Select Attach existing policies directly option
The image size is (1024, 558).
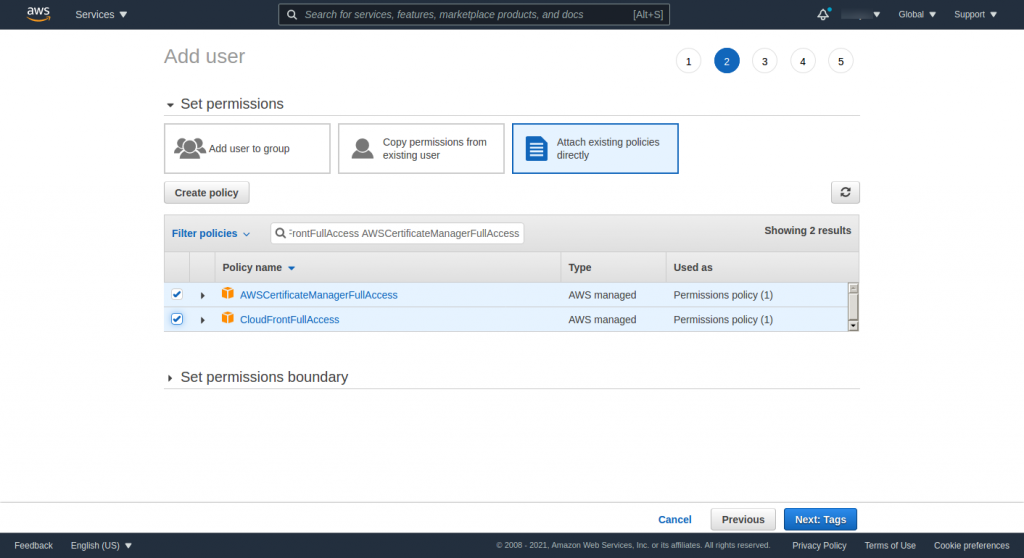coord(595,148)
